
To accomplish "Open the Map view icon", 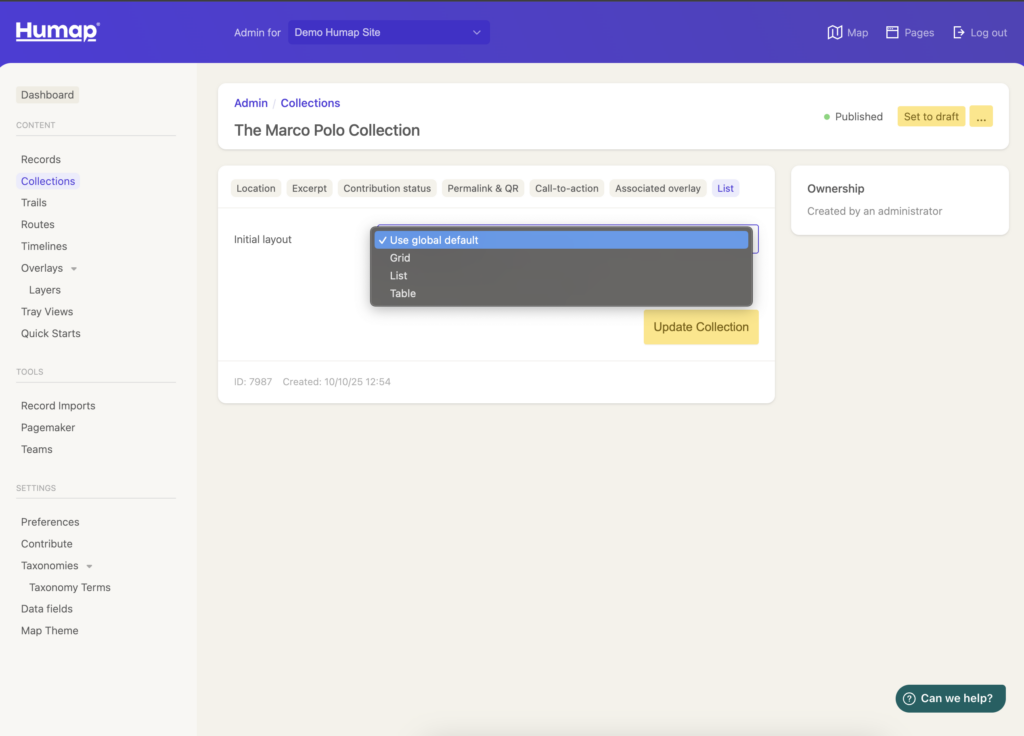I will click(835, 33).
